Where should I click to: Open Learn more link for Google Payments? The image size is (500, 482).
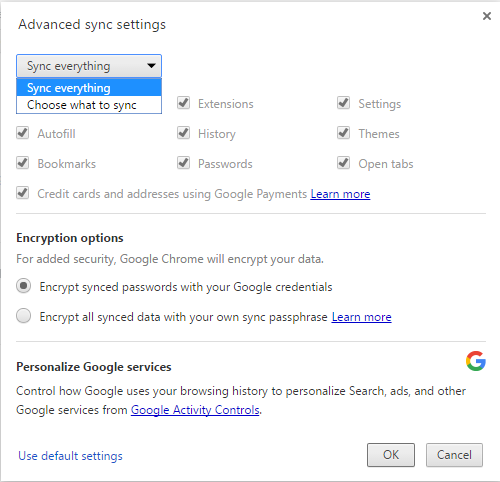pyautogui.click(x=340, y=194)
